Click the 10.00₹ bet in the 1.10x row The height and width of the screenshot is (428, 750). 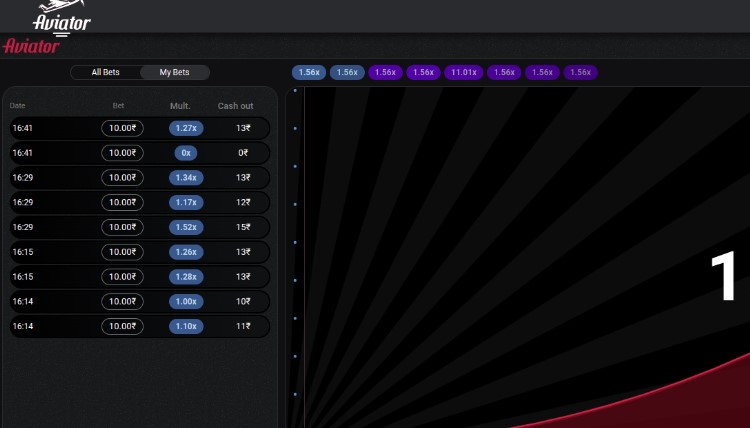[122, 326]
